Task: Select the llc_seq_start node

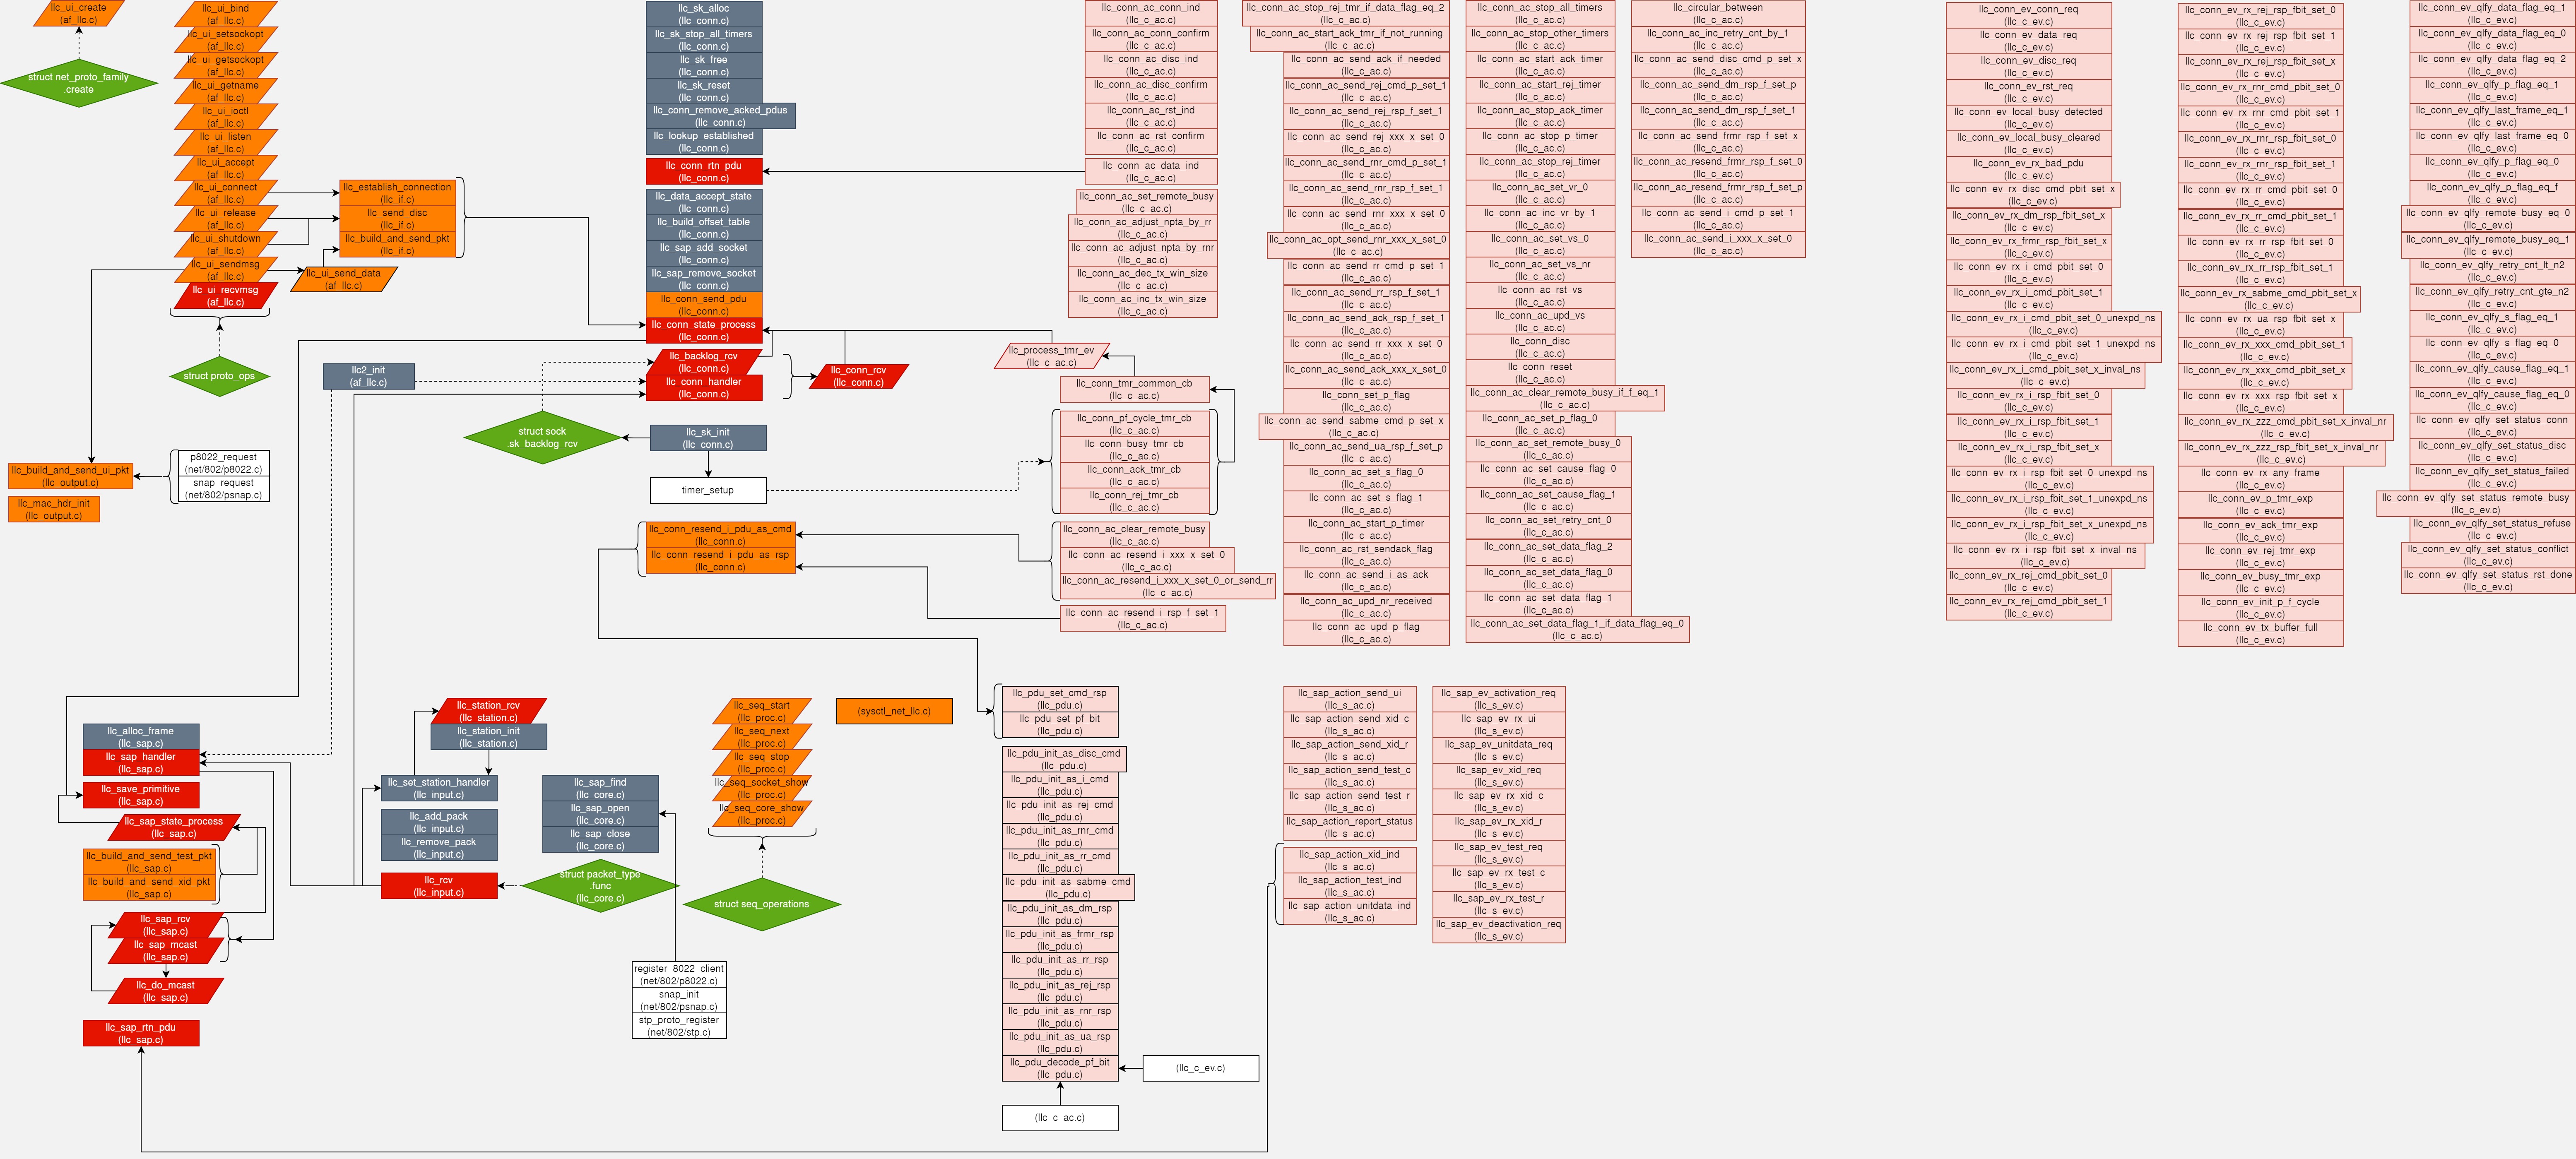Action: click(x=762, y=711)
